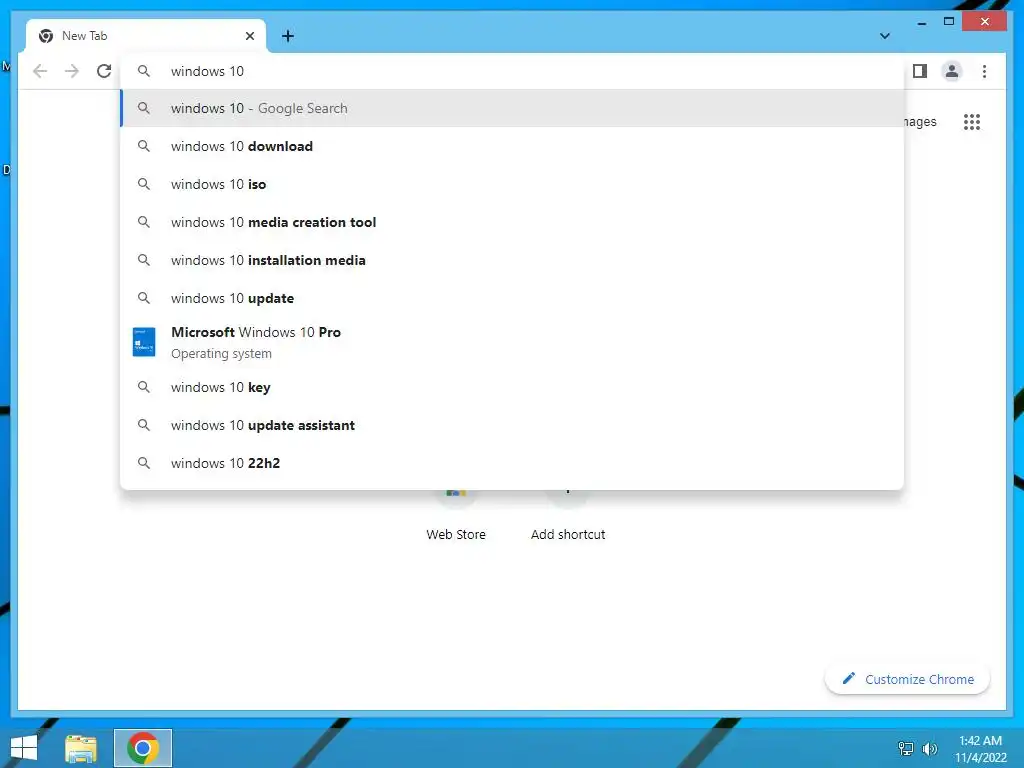Reload the page with the refresh icon

104,71
